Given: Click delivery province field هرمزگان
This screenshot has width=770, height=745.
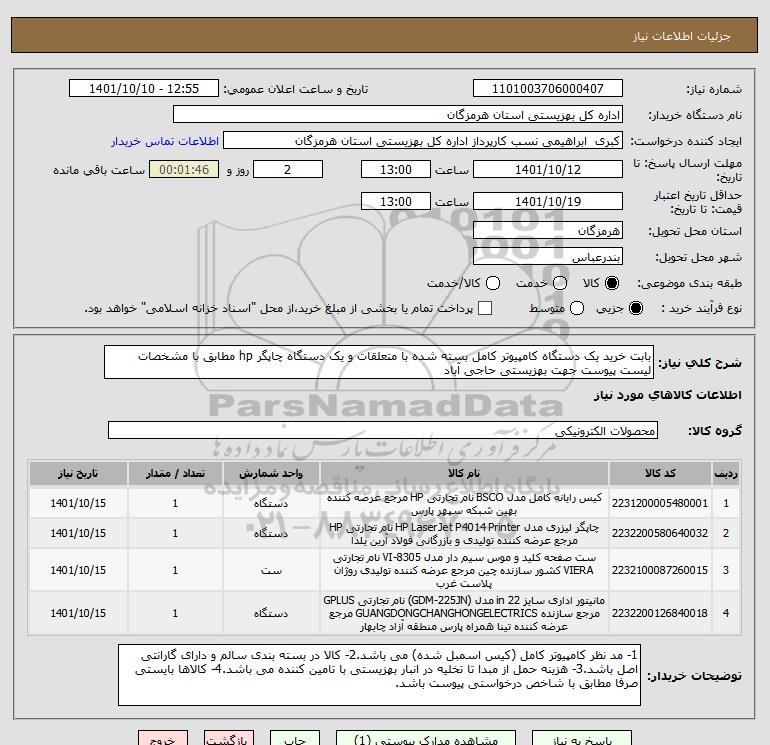Looking at the screenshot, I should tap(548, 230).
